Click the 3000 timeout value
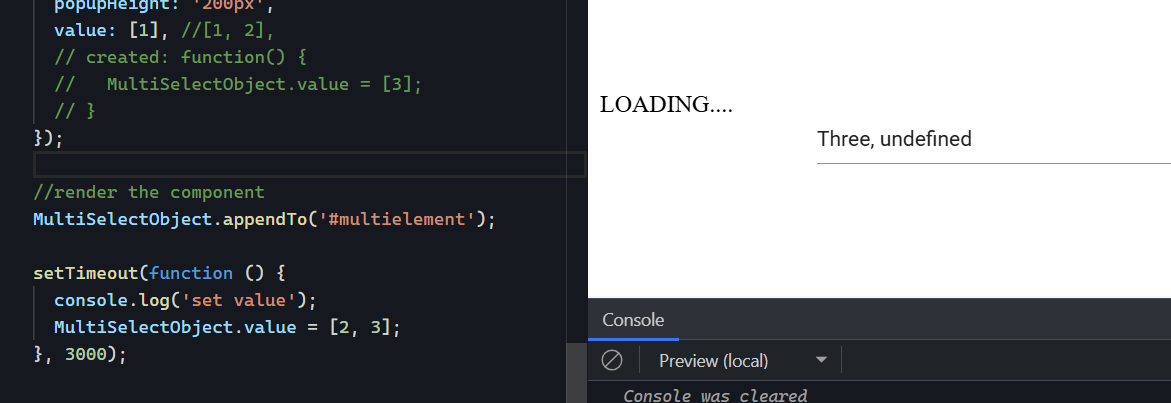The image size is (1171, 403). point(86,354)
